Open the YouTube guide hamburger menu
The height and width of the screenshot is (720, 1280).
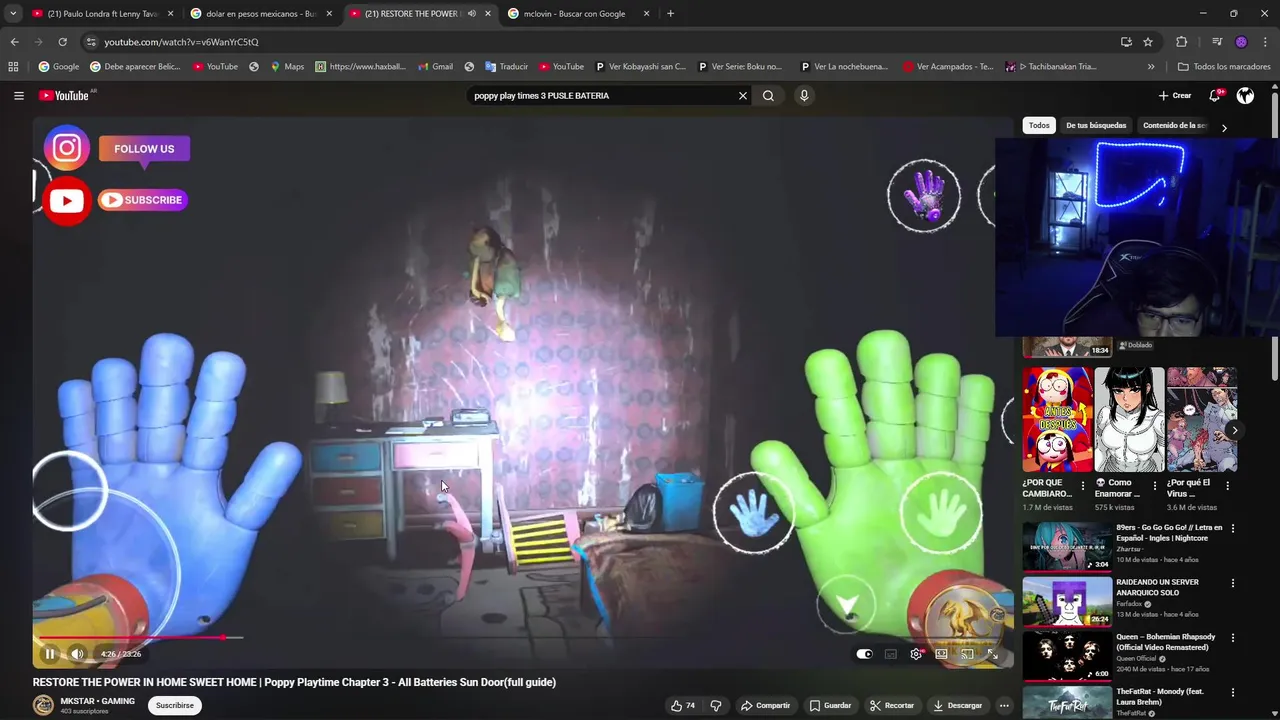(18, 96)
